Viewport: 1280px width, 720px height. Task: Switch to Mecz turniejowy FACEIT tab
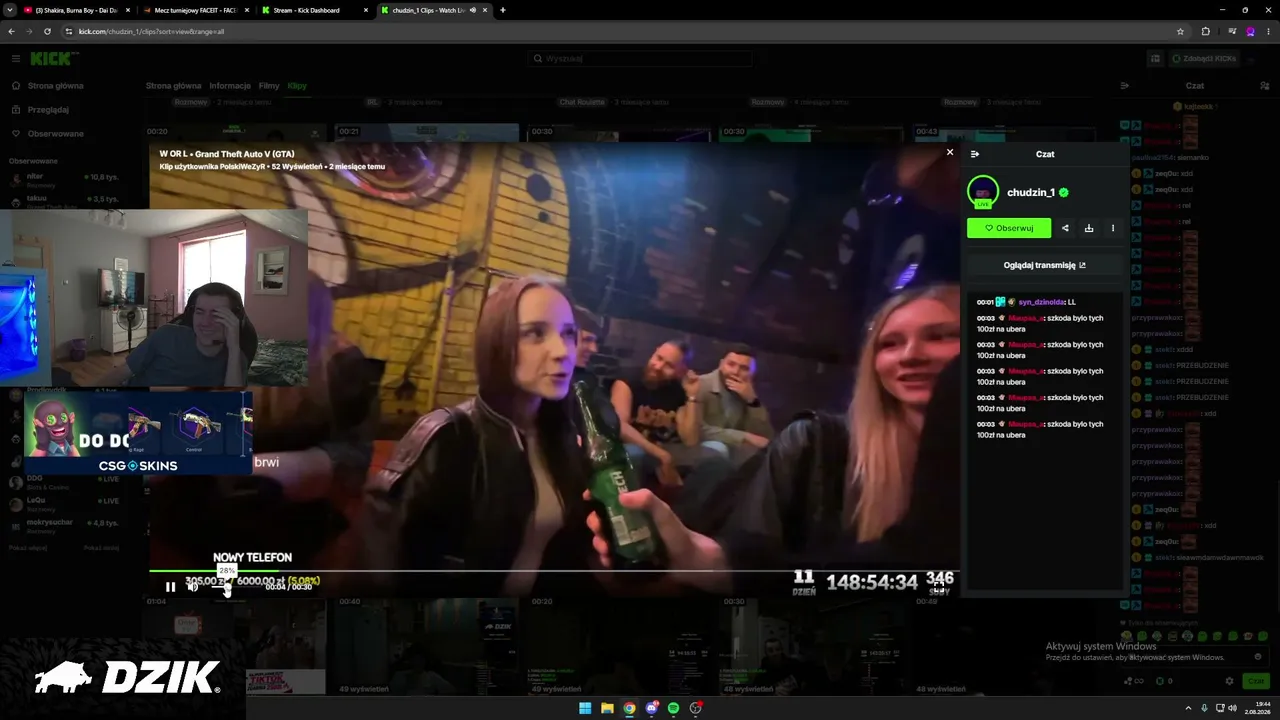click(195, 10)
